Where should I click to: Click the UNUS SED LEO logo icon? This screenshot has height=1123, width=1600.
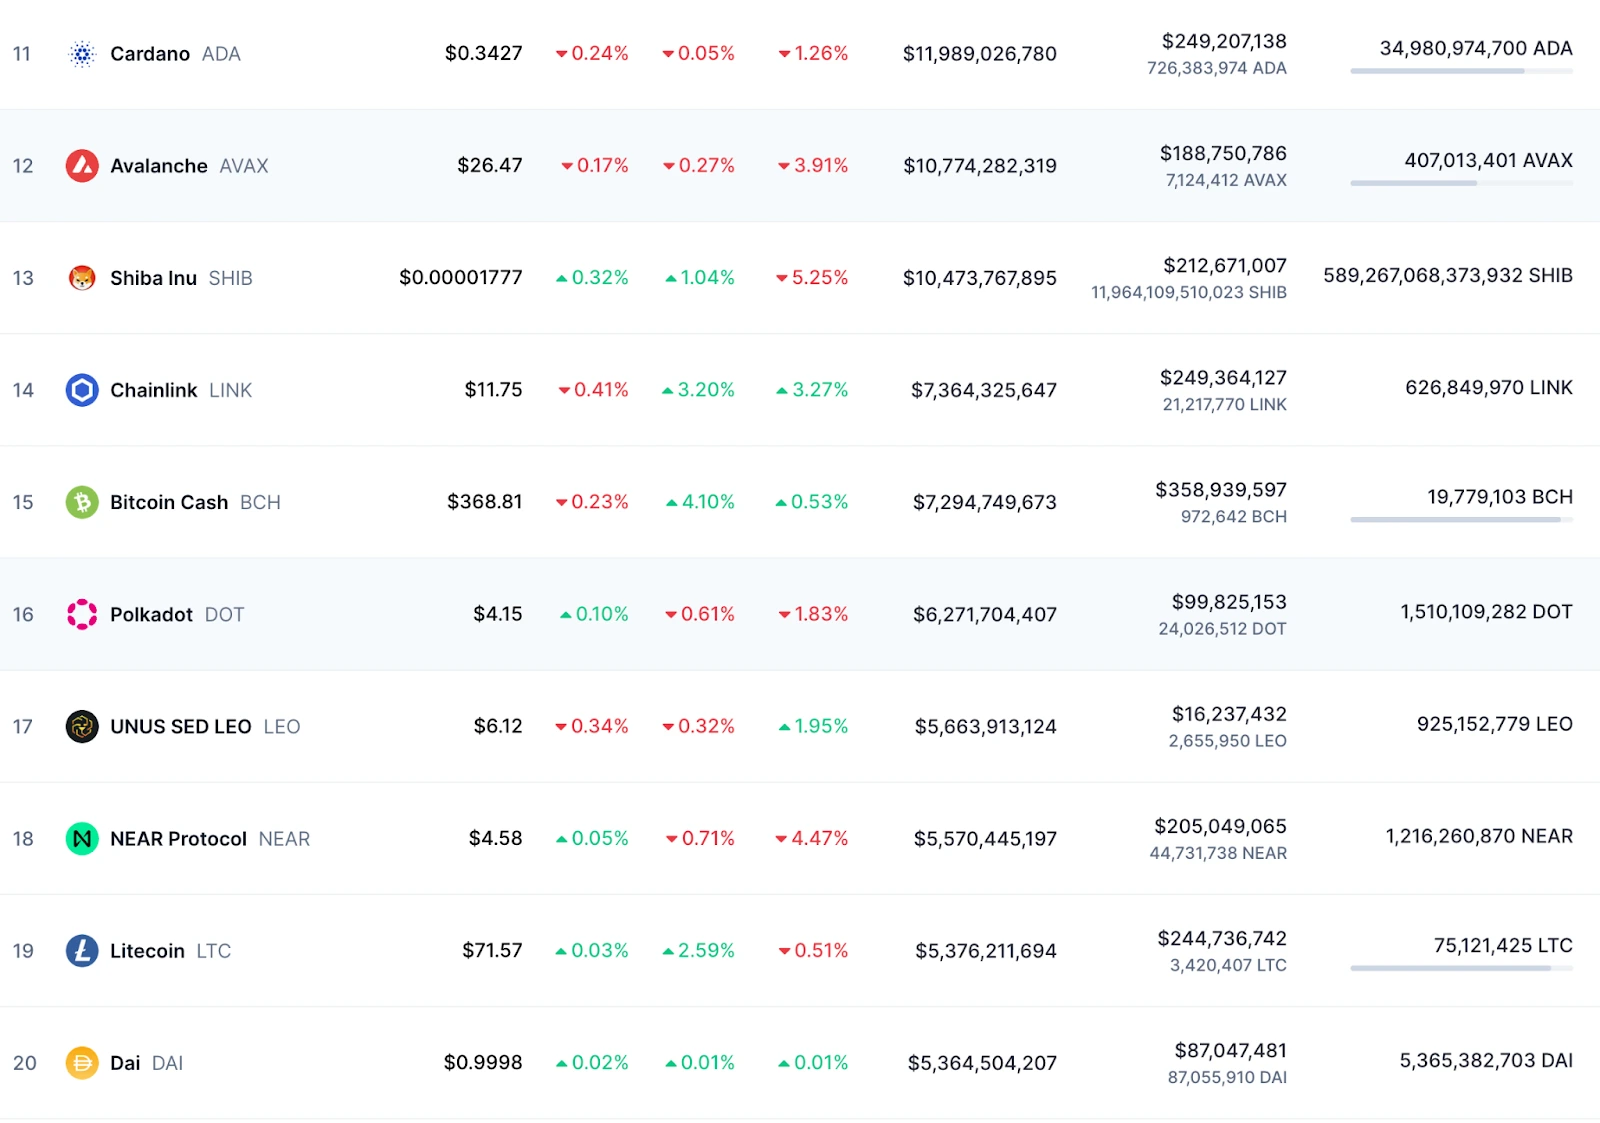(82, 726)
